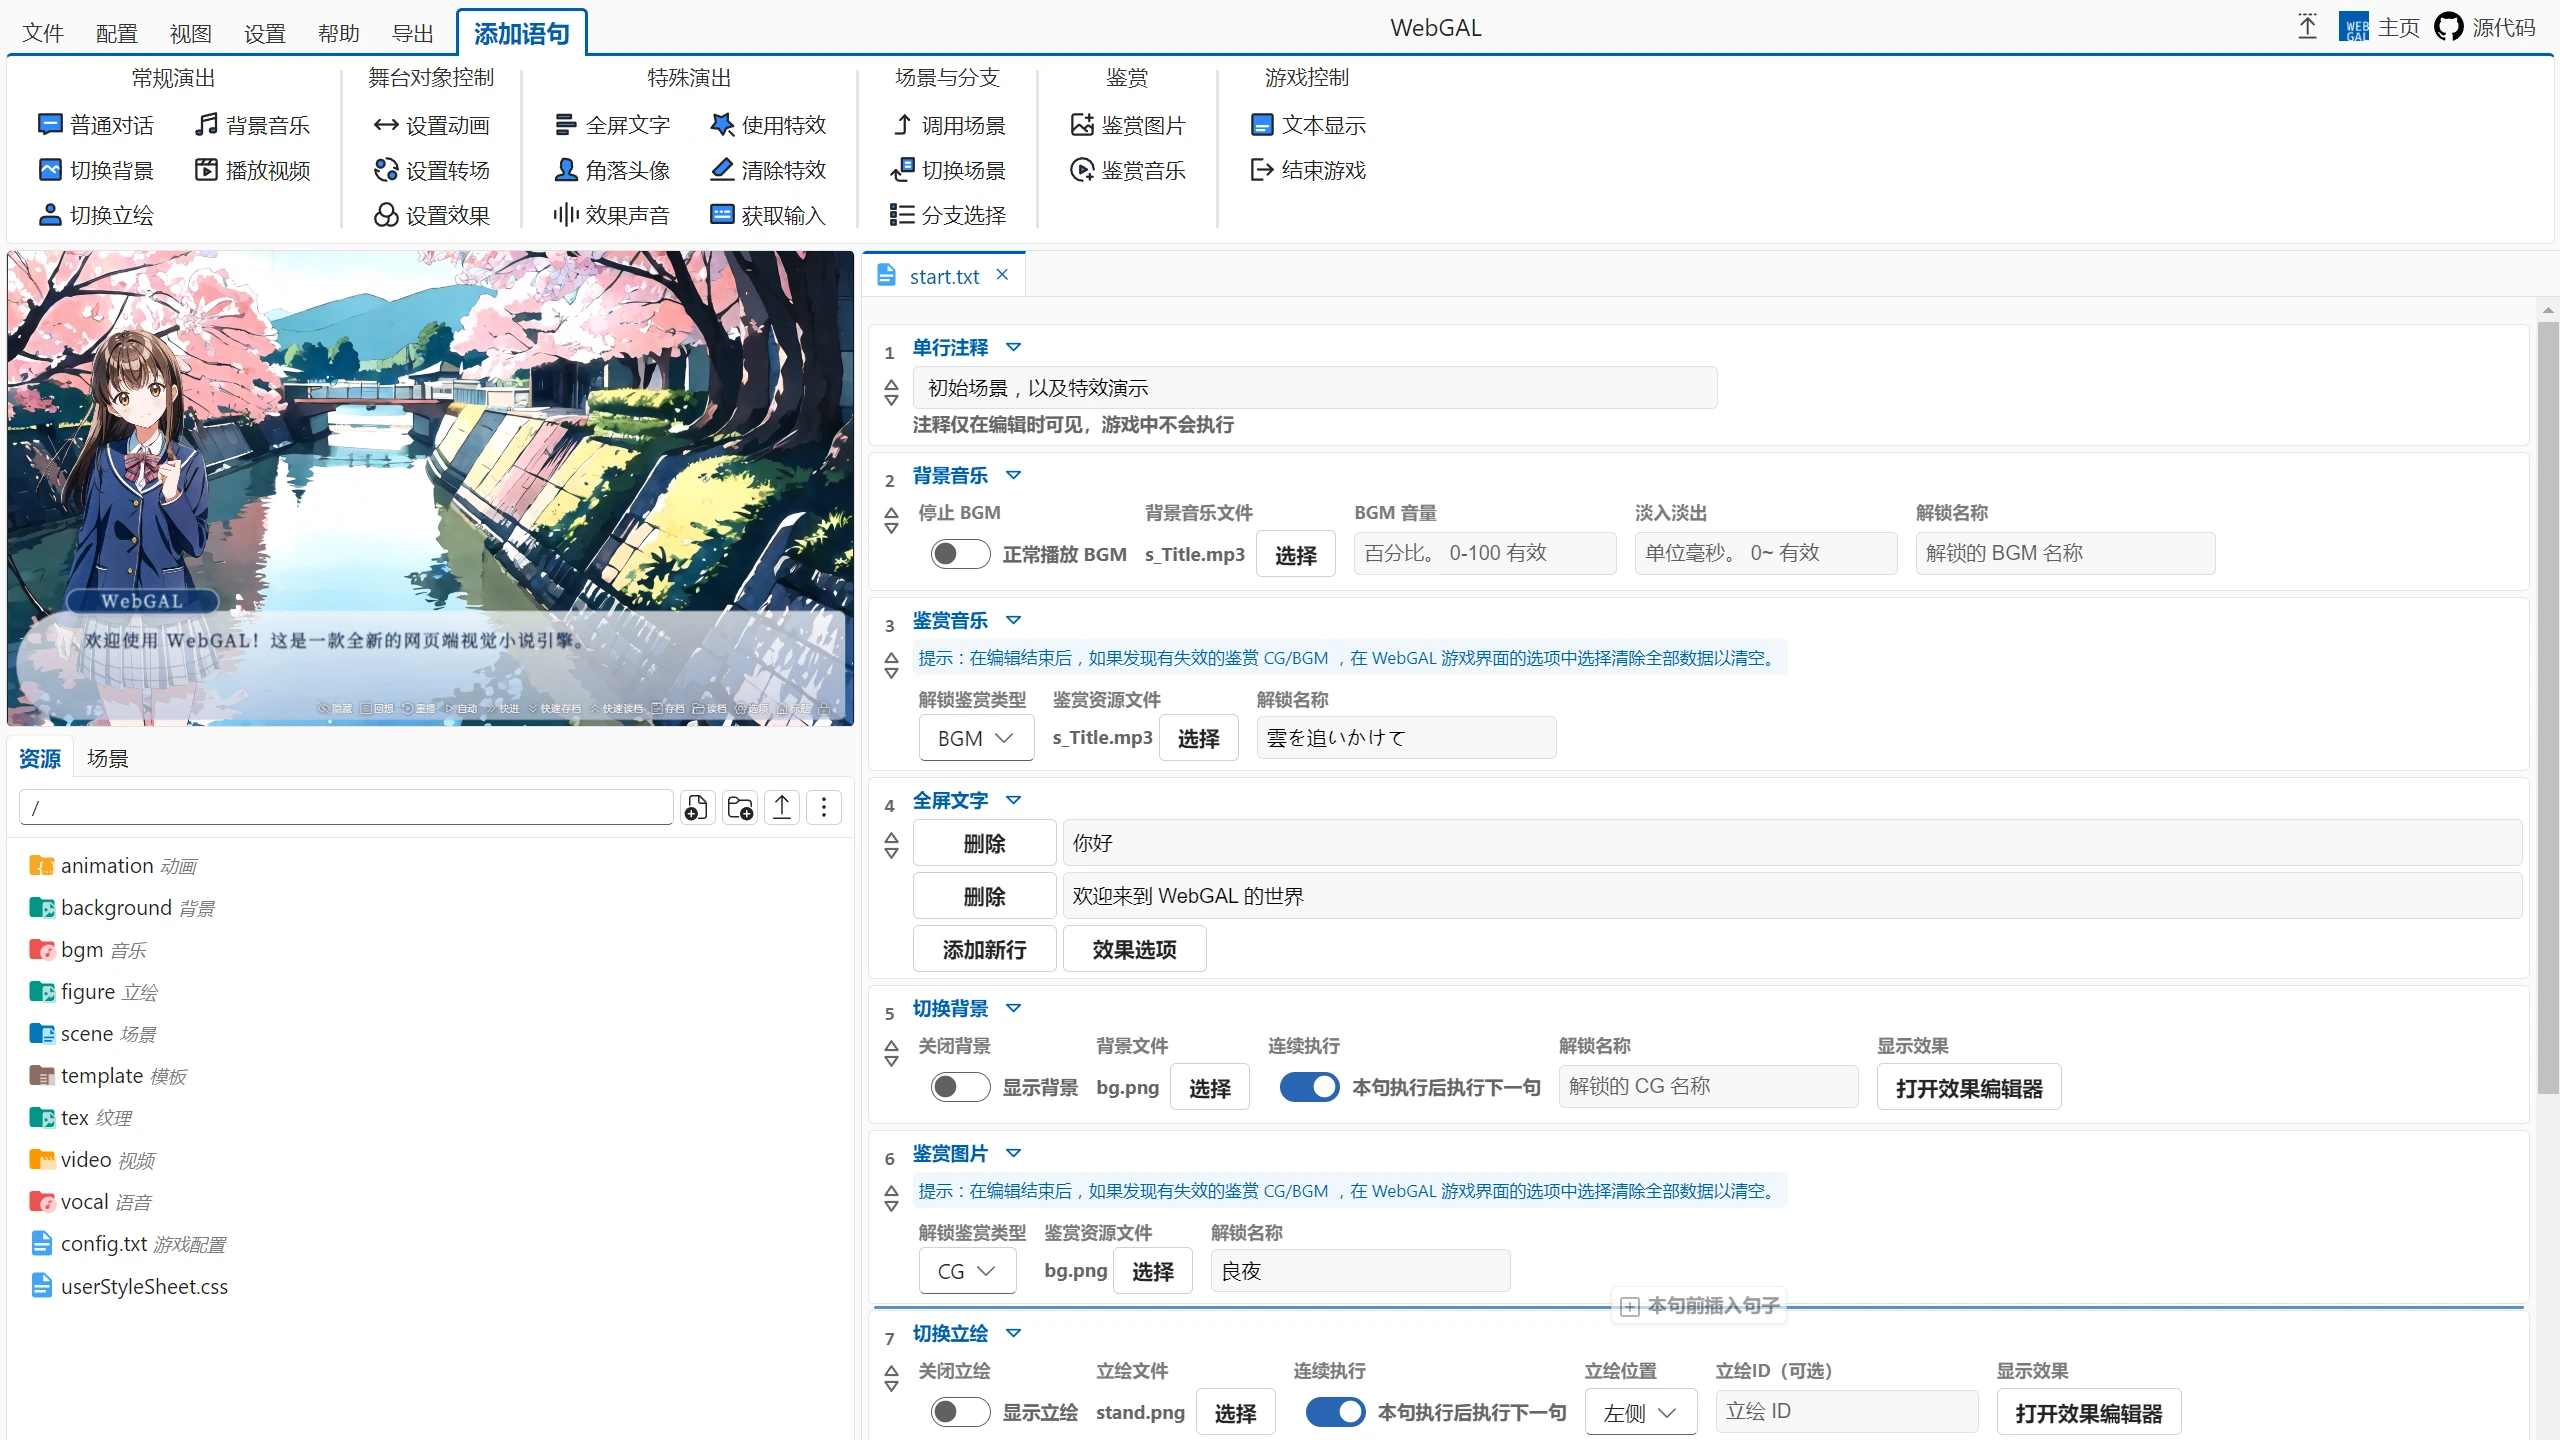Open the background 背景 folder
2560x1440 pixels.
point(122,908)
